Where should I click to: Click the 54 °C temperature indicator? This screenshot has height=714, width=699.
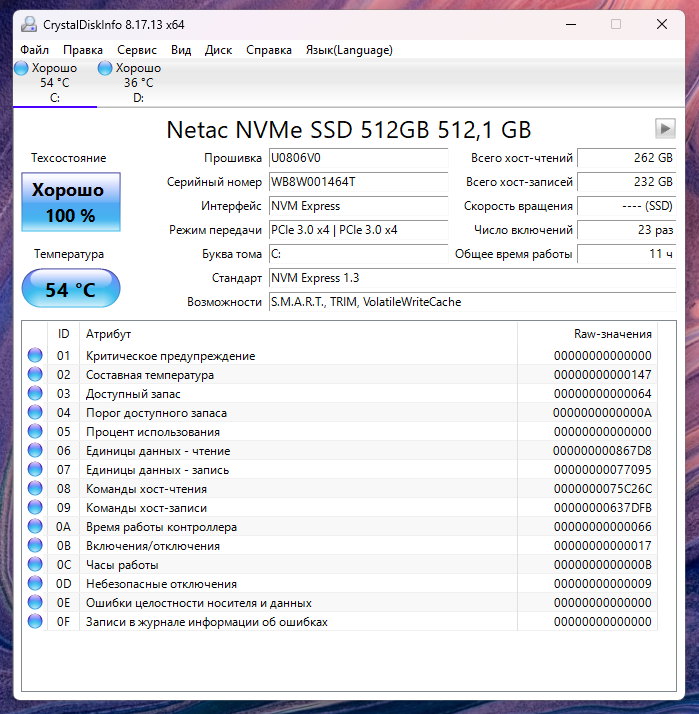tap(71, 288)
